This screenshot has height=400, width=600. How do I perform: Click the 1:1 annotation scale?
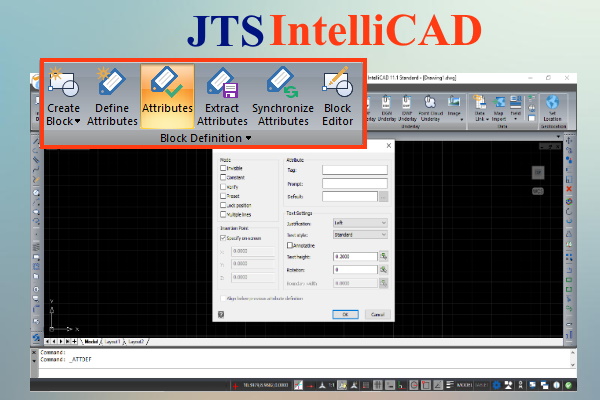pyautogui.click(x=331, y=385)
